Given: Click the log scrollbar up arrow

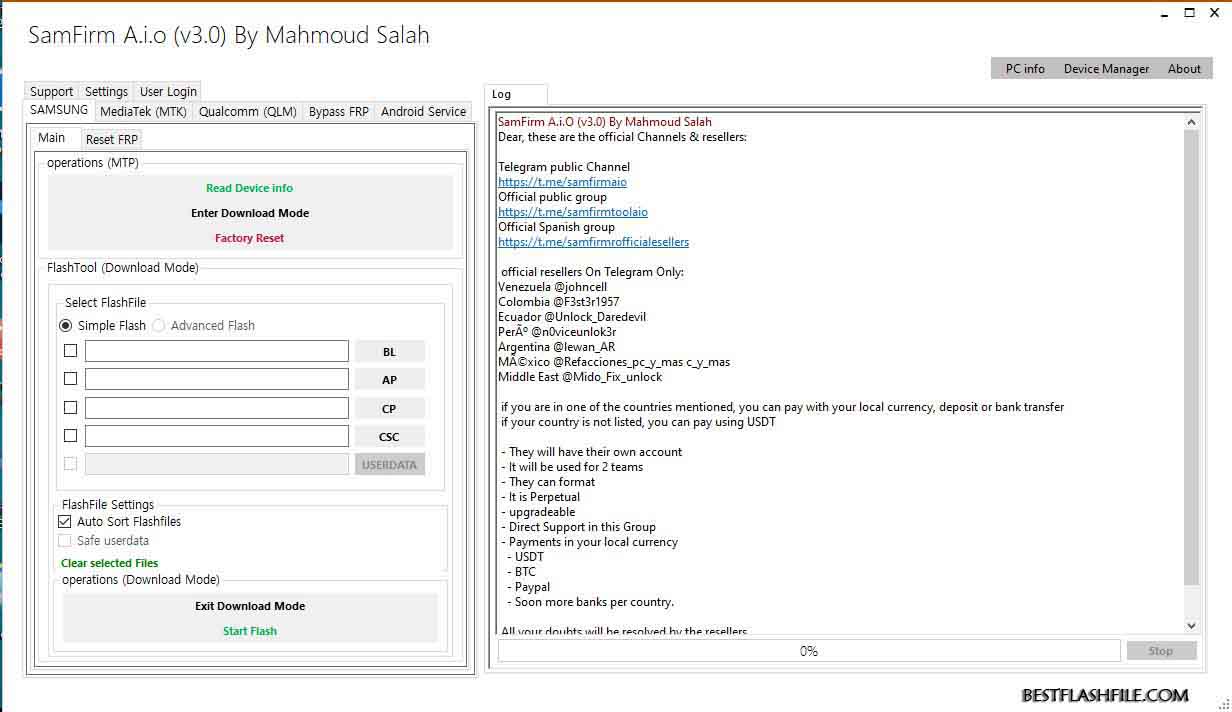Looking at the screenshot, I should (1191, 122).
